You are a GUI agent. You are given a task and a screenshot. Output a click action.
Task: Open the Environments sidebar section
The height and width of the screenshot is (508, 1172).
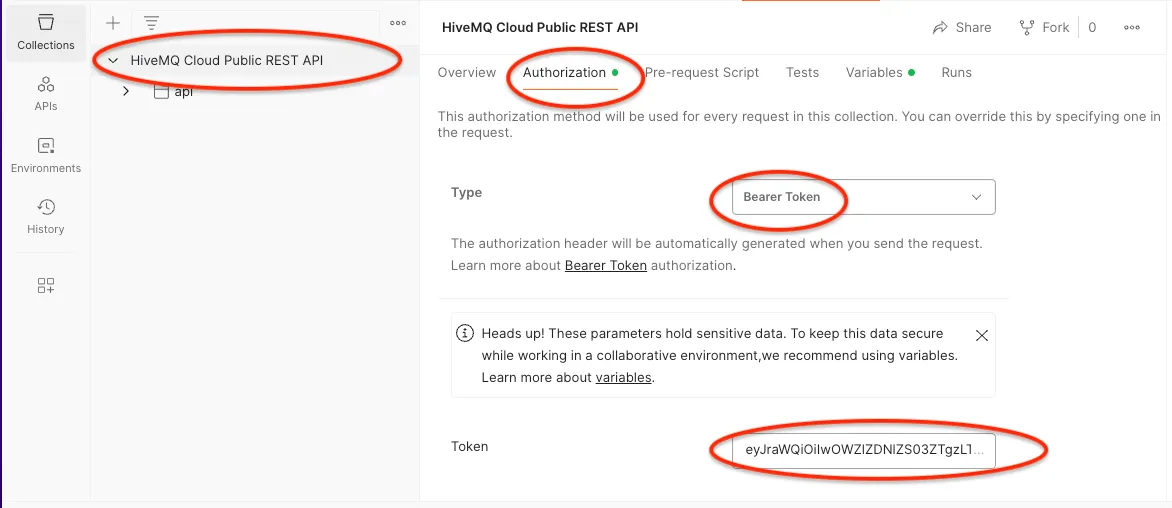coord(46,155)
